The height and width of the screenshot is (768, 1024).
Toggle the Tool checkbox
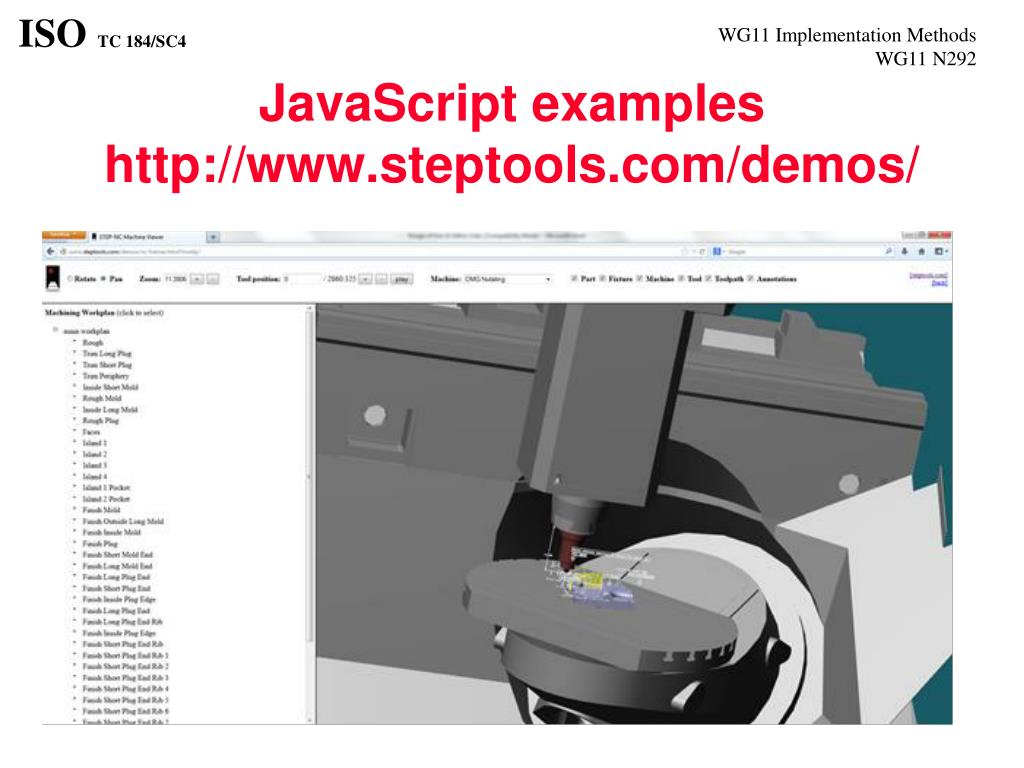click(681, 279)
